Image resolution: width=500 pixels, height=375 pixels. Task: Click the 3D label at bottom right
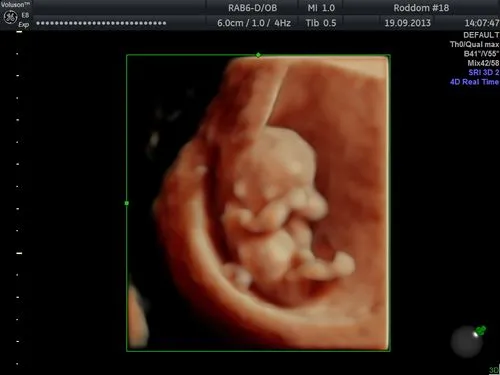click(x=494, y=370)
